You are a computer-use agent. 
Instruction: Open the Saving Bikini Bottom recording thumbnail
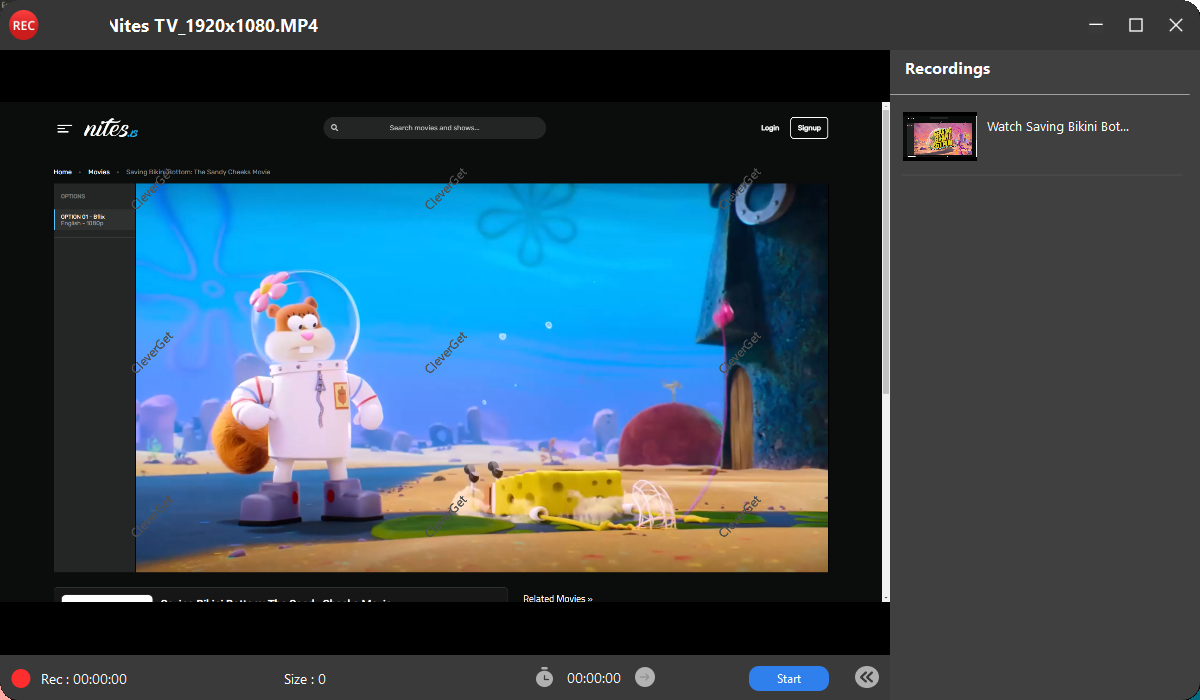940,136
